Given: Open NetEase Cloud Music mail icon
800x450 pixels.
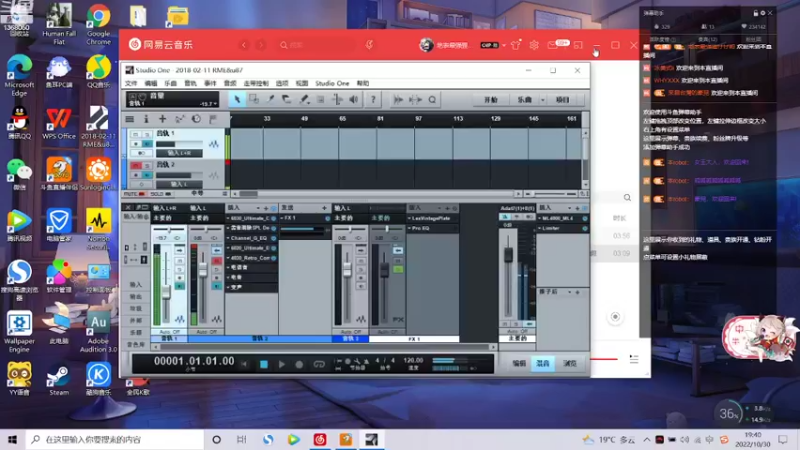Looking at the screenshot, I should pyautogui.click(x=552, y=45).
